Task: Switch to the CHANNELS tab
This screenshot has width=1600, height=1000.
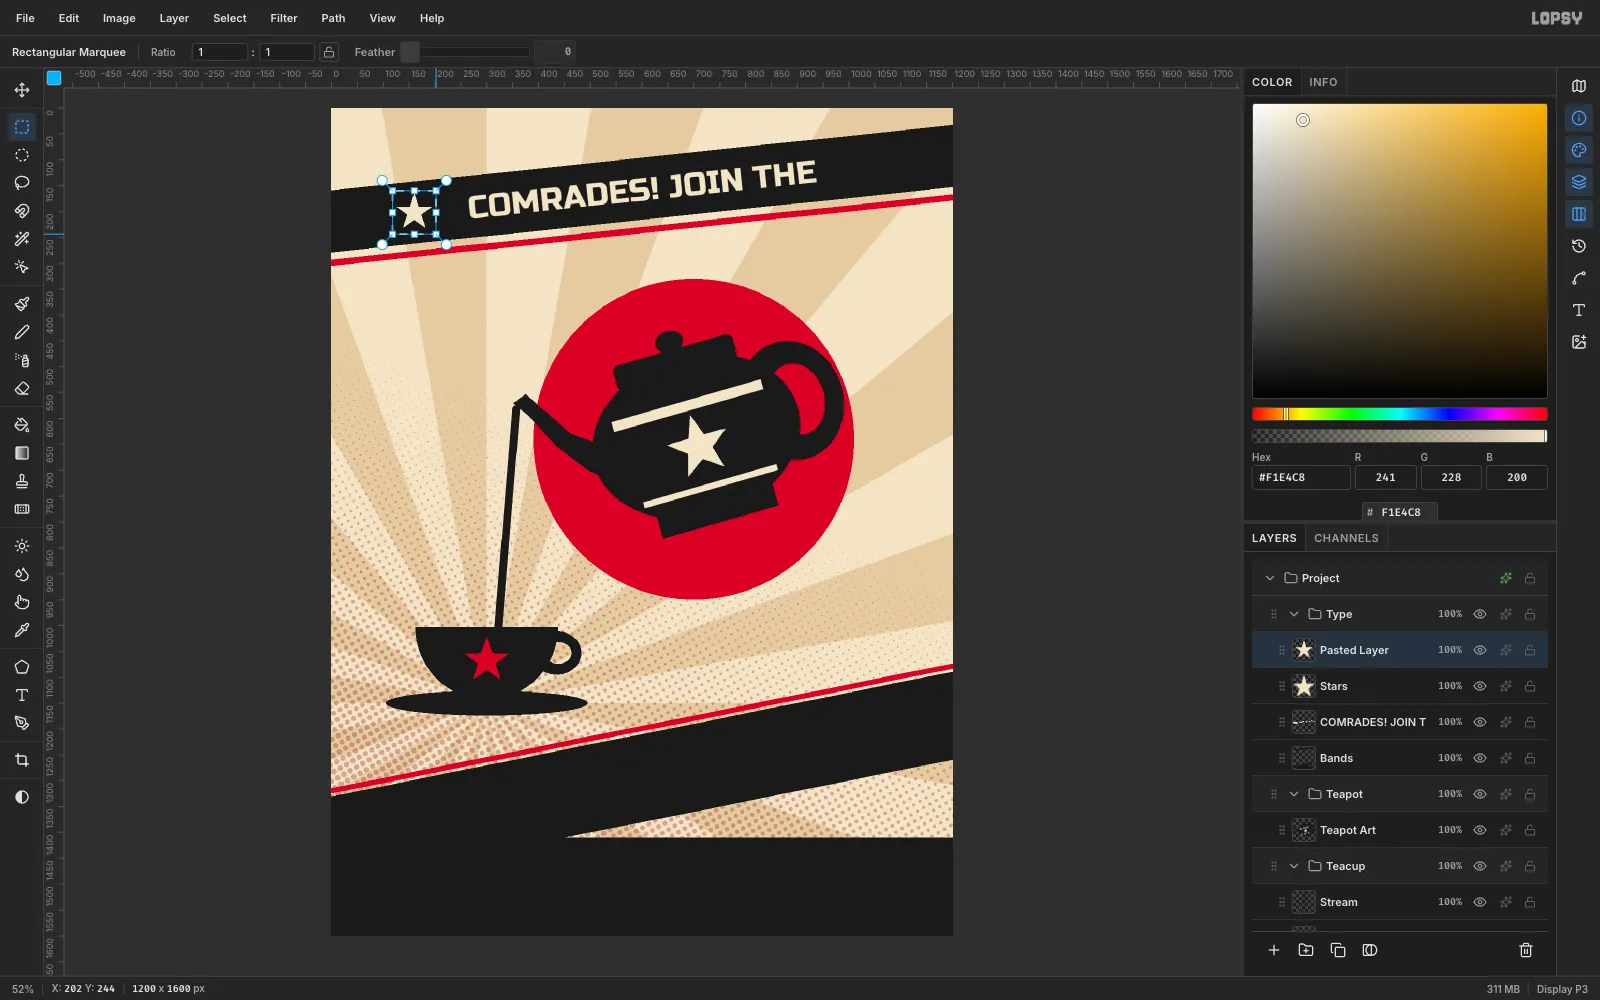Action: coord(1346,538)
